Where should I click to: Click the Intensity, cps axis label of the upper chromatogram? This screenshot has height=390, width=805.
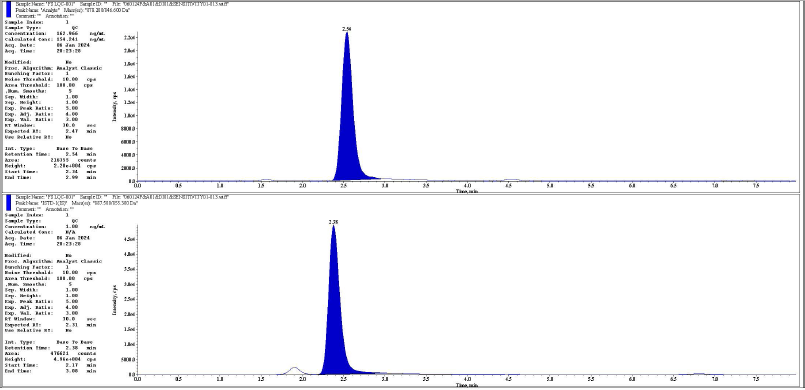point(115,106)
